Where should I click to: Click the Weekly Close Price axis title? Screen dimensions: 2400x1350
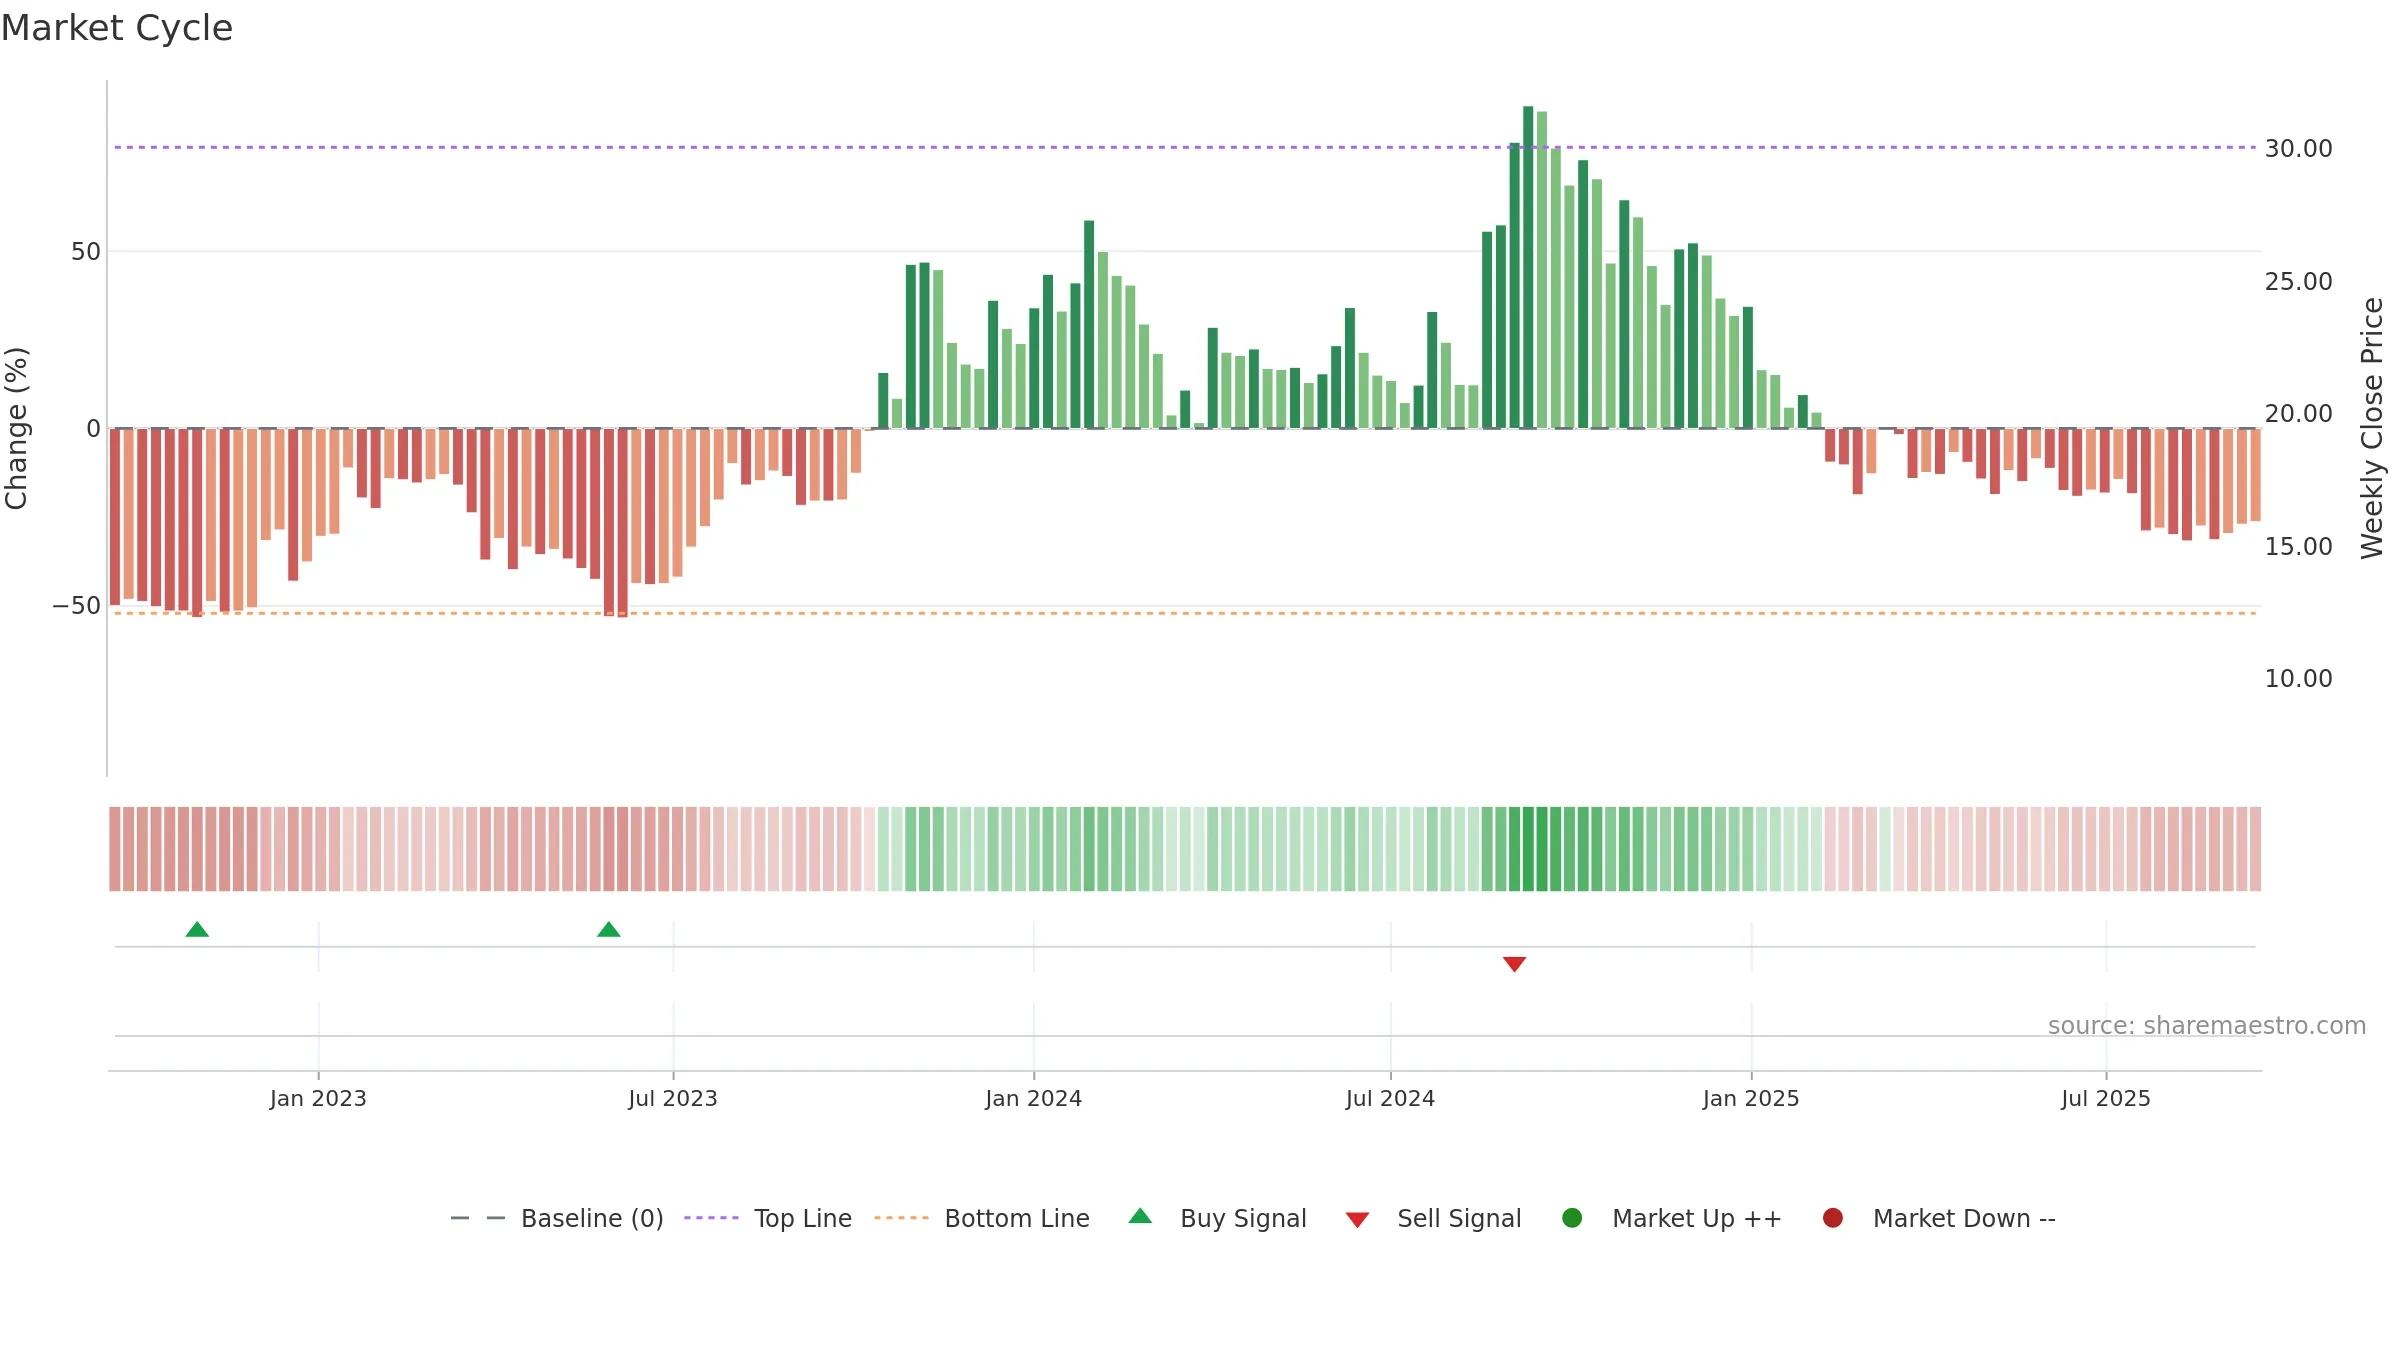click(2372, 428)
